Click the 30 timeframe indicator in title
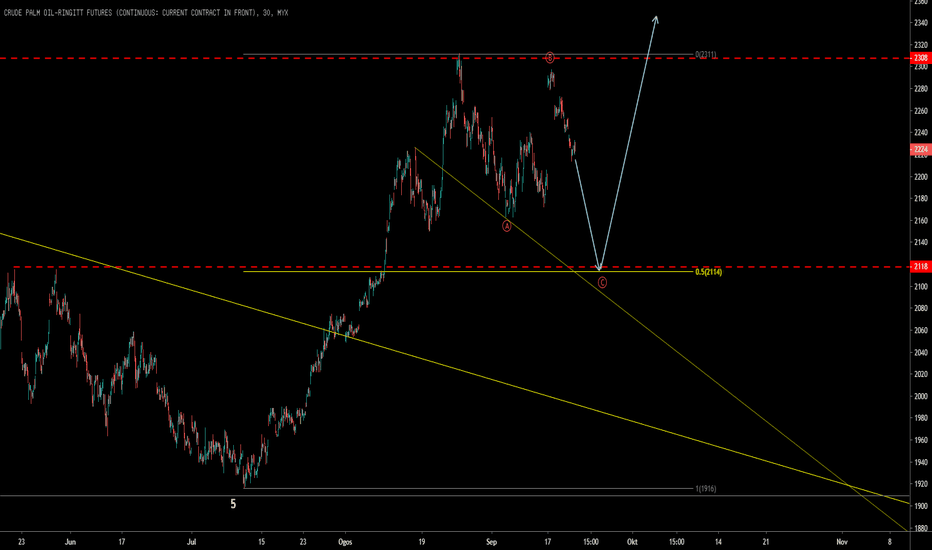Screen dimensions: 932x550 (x=266, y=12)
